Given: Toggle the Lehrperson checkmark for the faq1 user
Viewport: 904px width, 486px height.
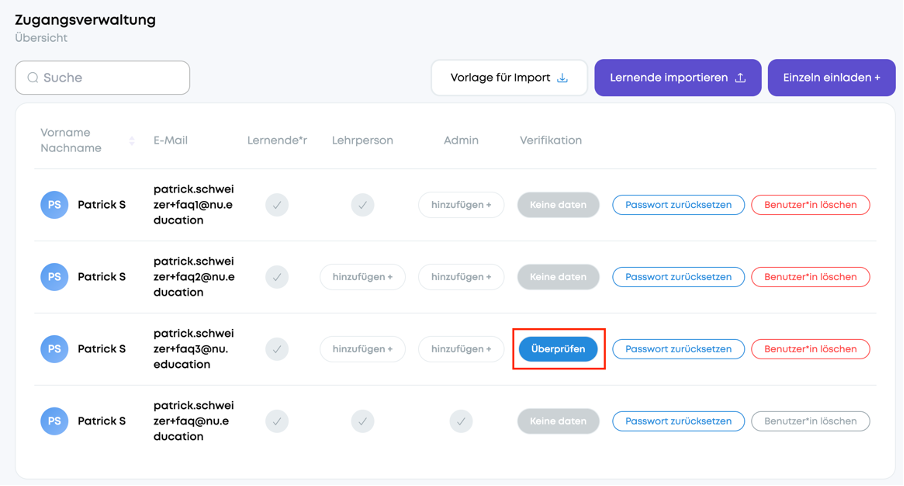Looking at the screenshot, I should (x=363, y=205).
